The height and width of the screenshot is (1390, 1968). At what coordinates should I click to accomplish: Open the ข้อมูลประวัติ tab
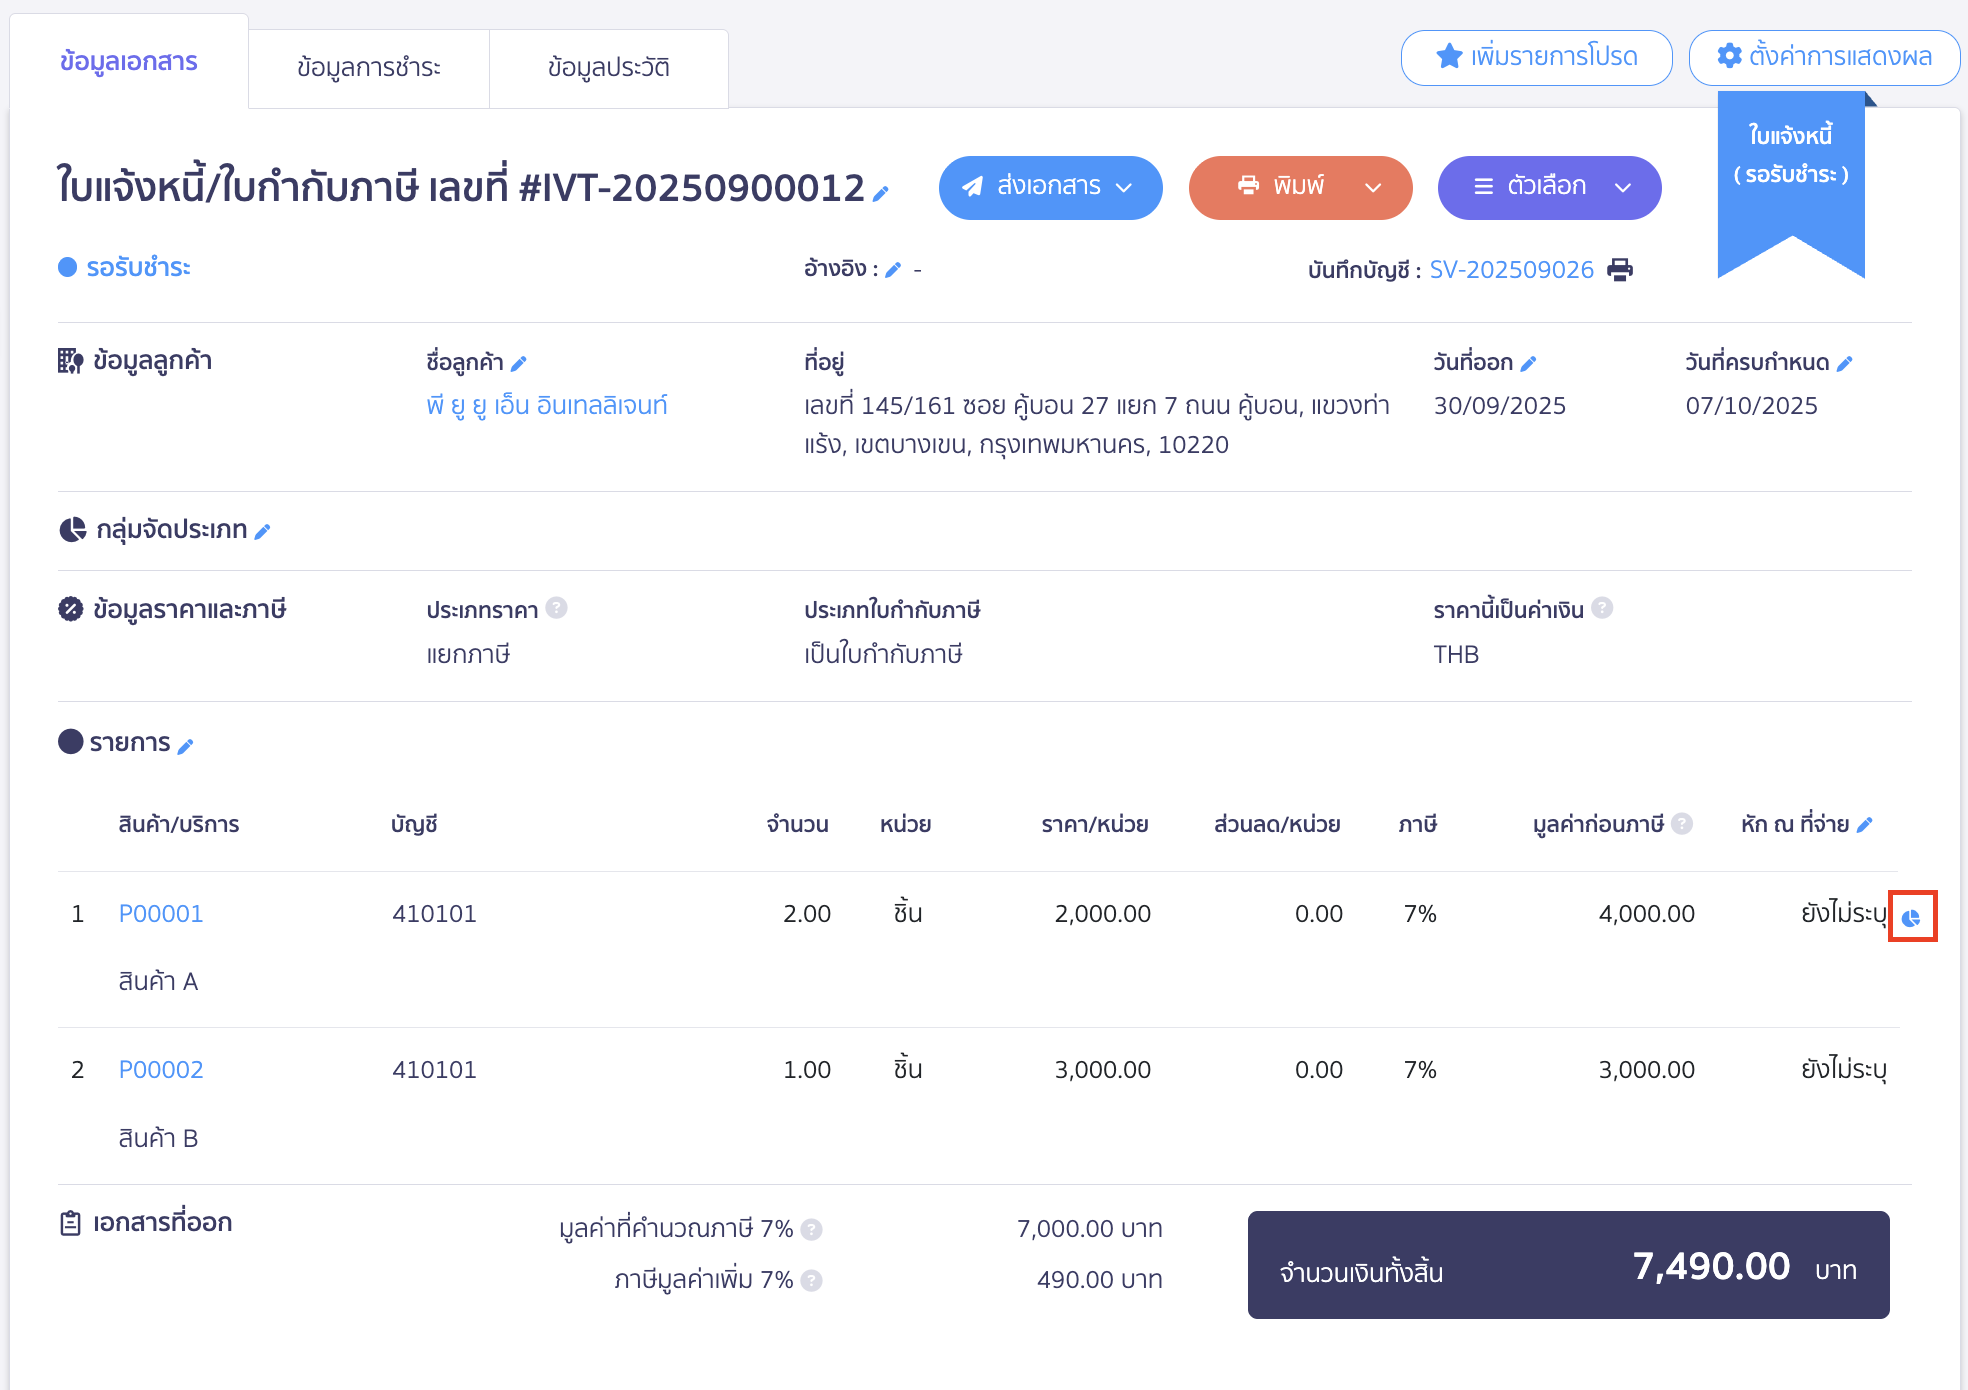point(608,67)
